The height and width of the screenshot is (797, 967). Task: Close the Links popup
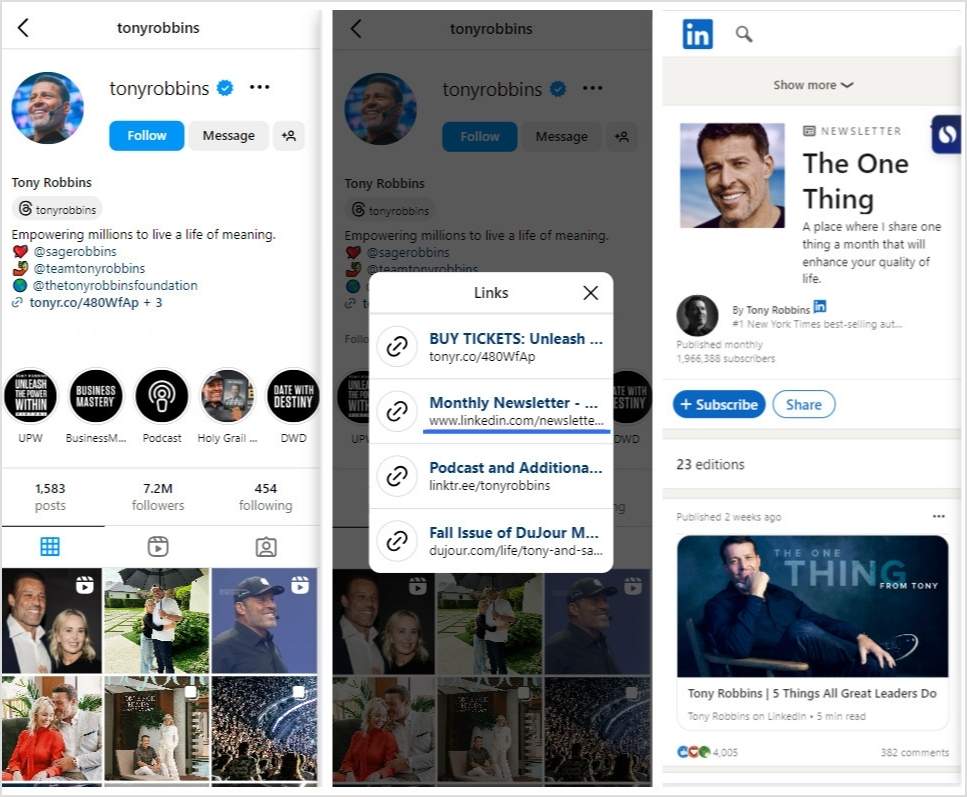pos(591,293)
